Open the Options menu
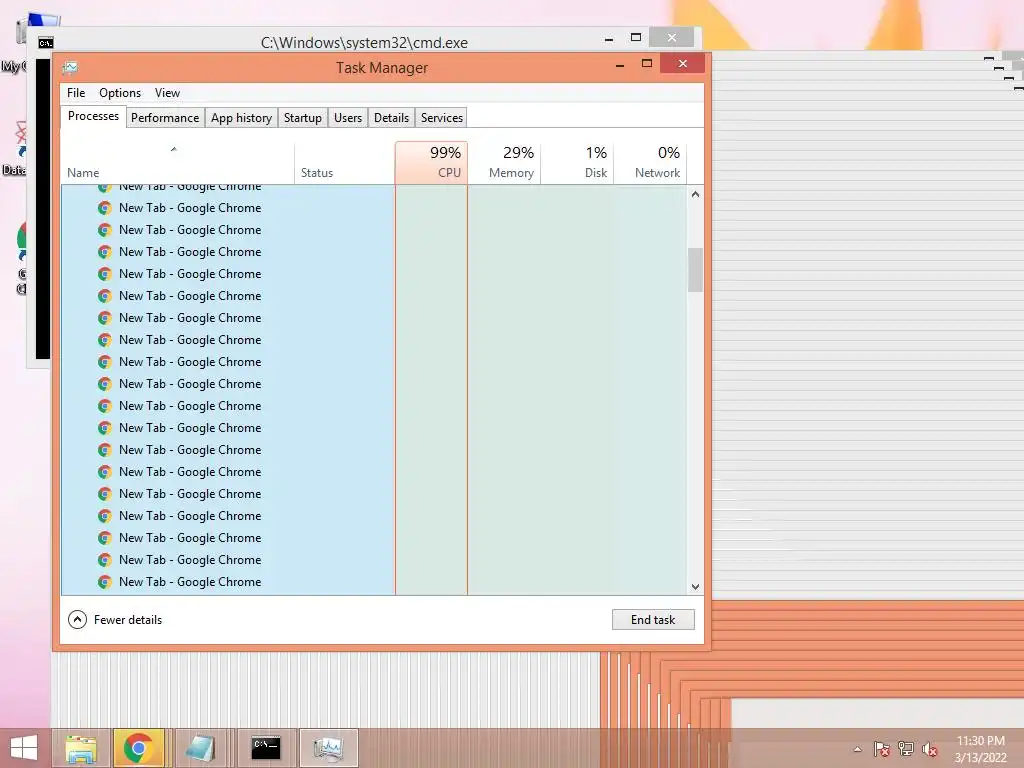The width and height of the screenshot is (1024, 768). click(120, 93)
